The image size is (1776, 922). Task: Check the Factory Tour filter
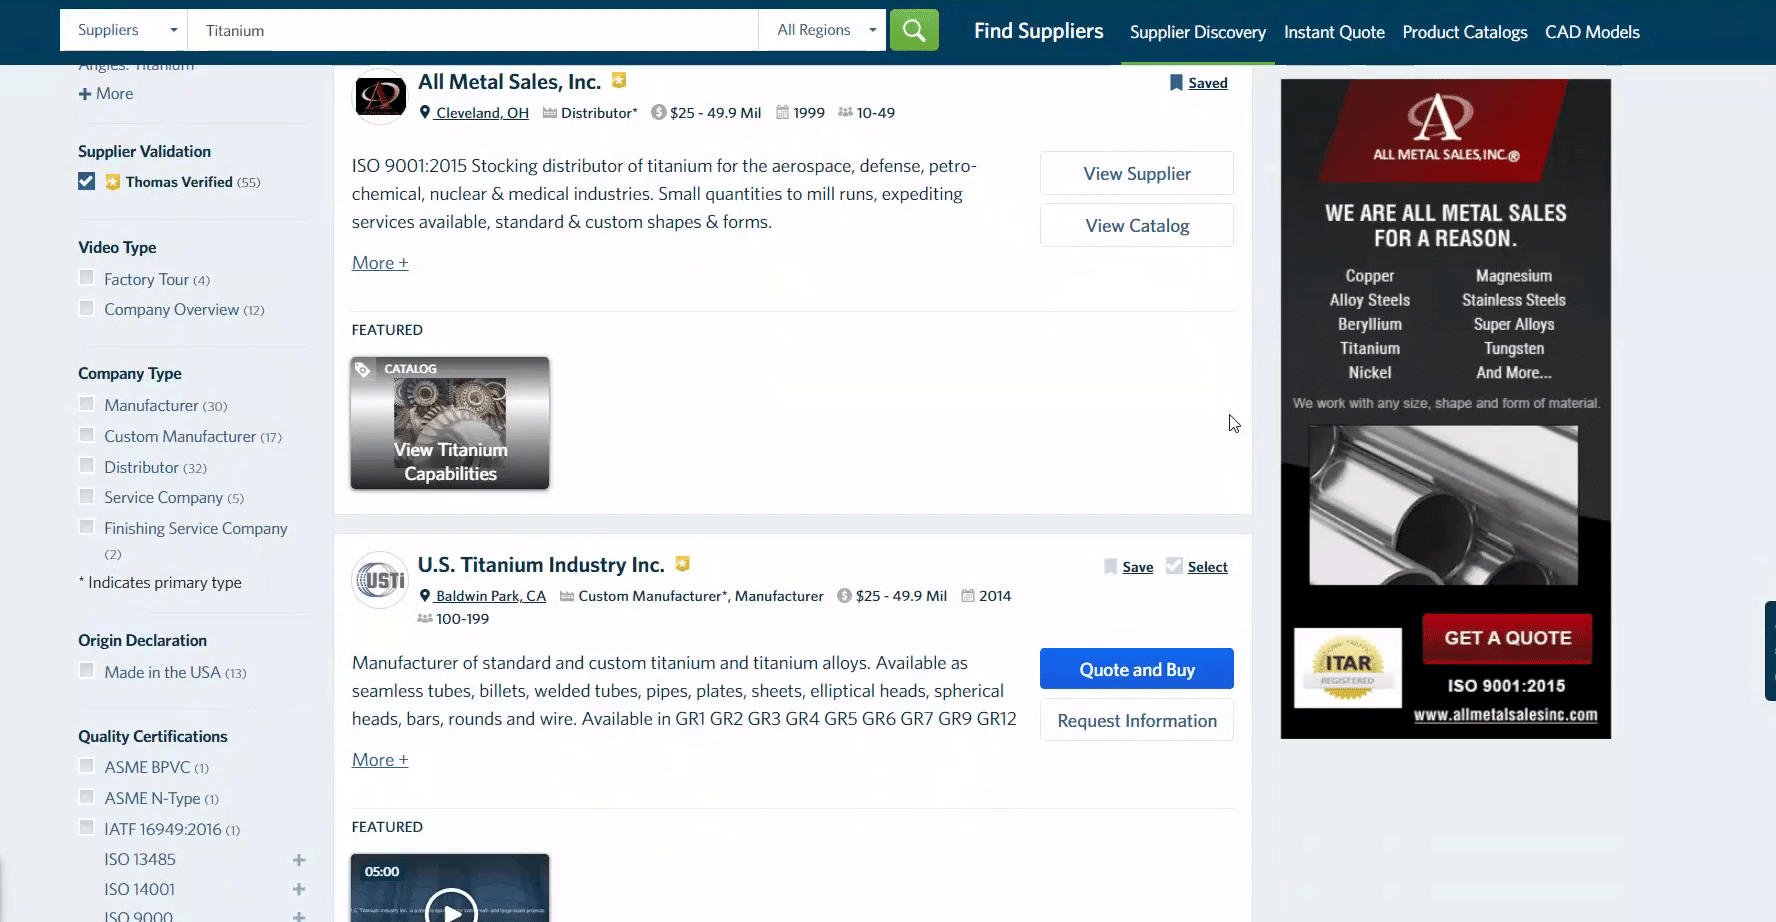[87, 278]
